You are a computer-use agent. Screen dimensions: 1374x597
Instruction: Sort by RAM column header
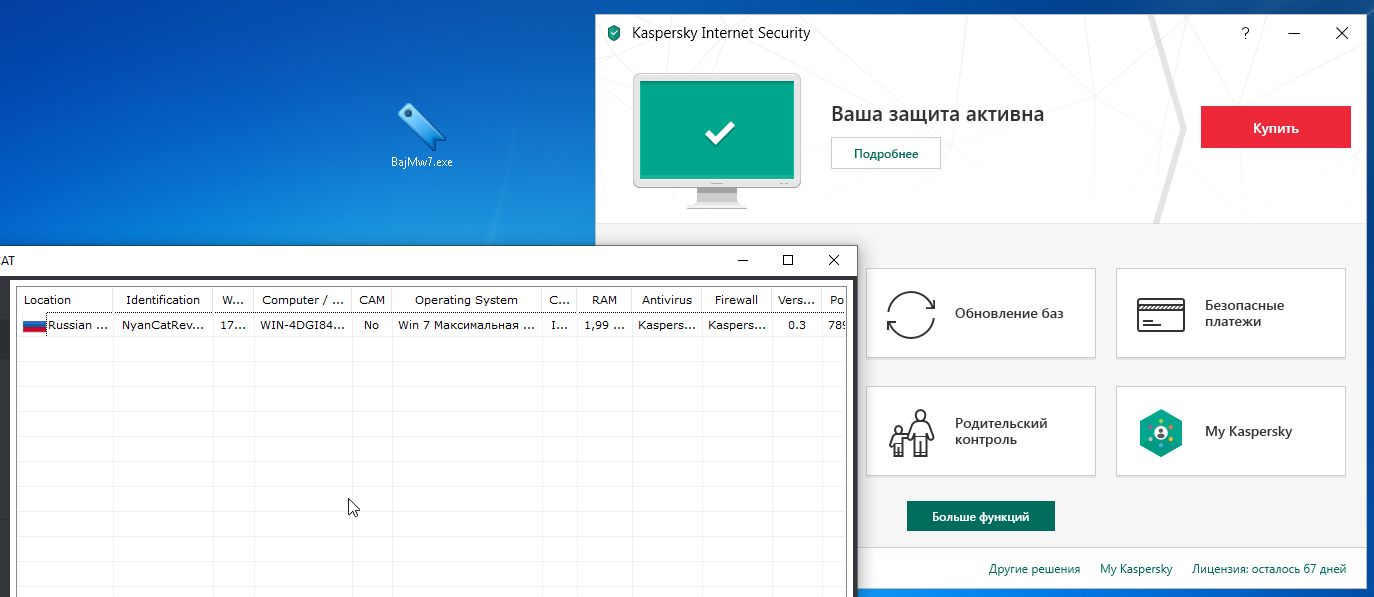click(x=604, y=300)
